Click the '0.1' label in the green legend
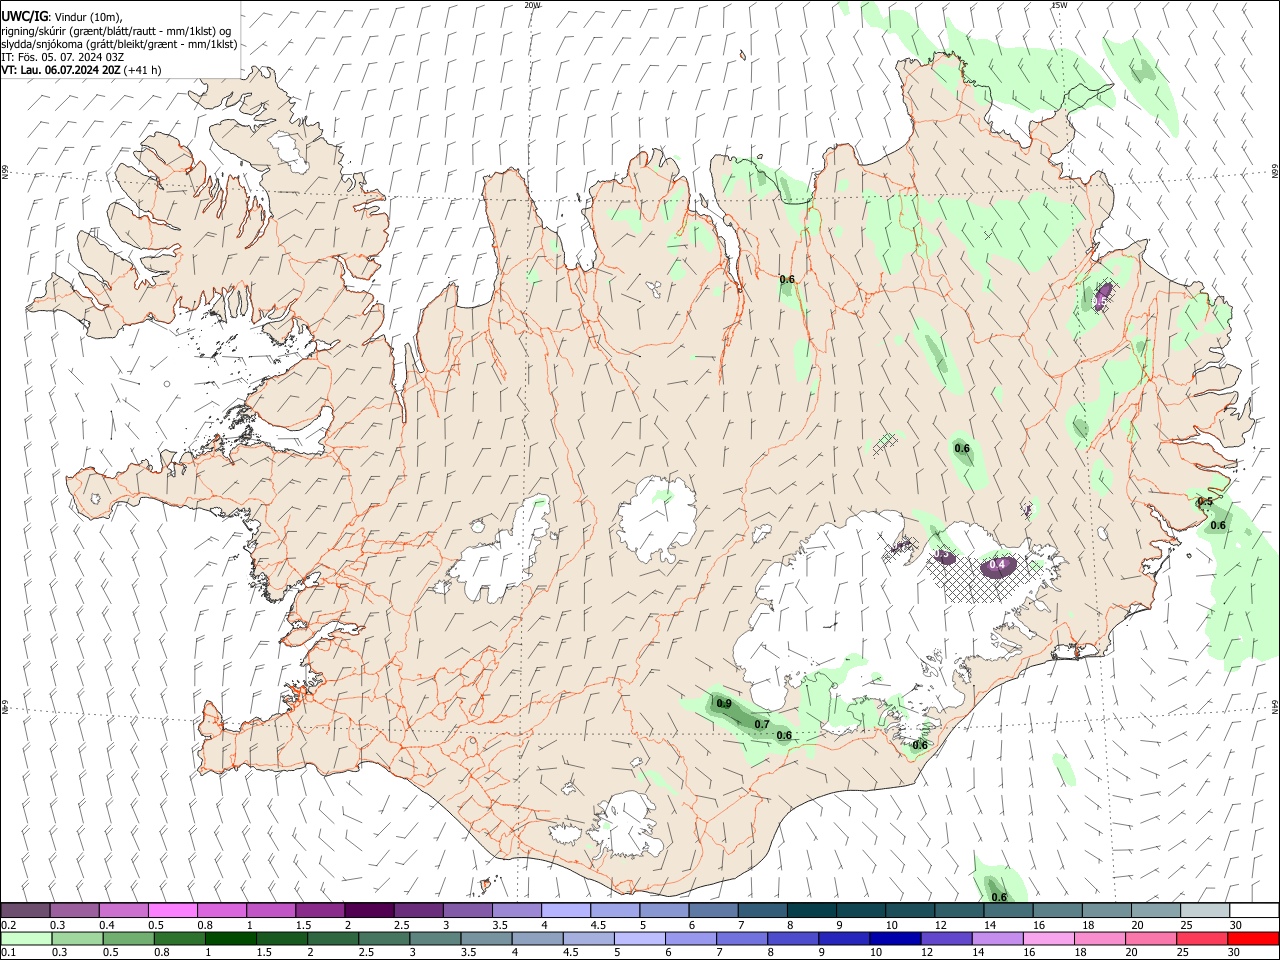Image resolution: width=1280 pixels, height=960 pixels. [x=8, y=953]
